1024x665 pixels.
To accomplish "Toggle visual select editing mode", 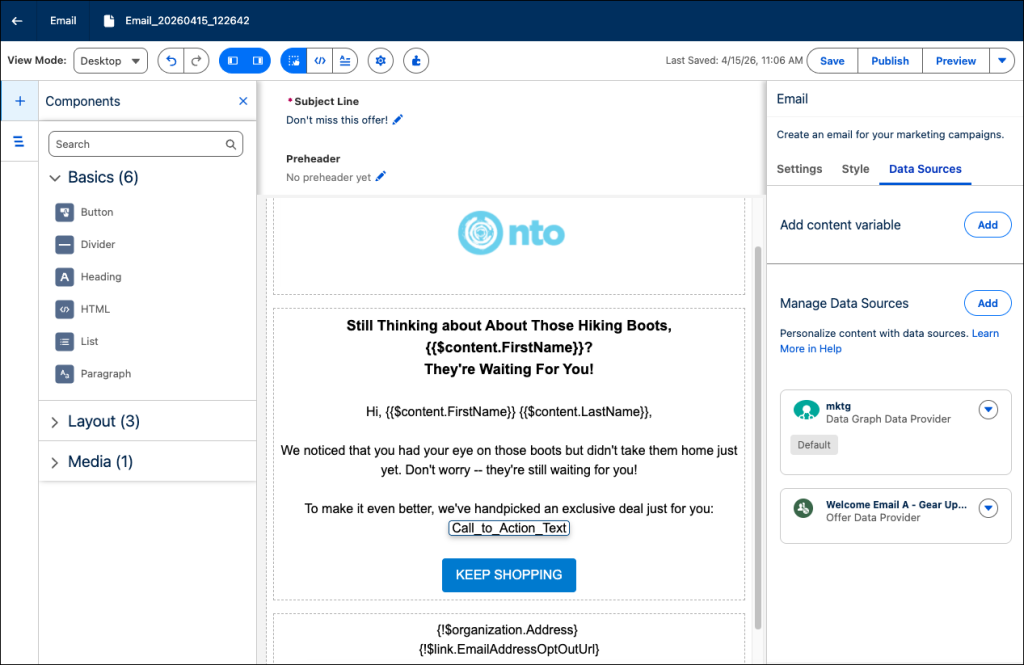I will point(294,61).
